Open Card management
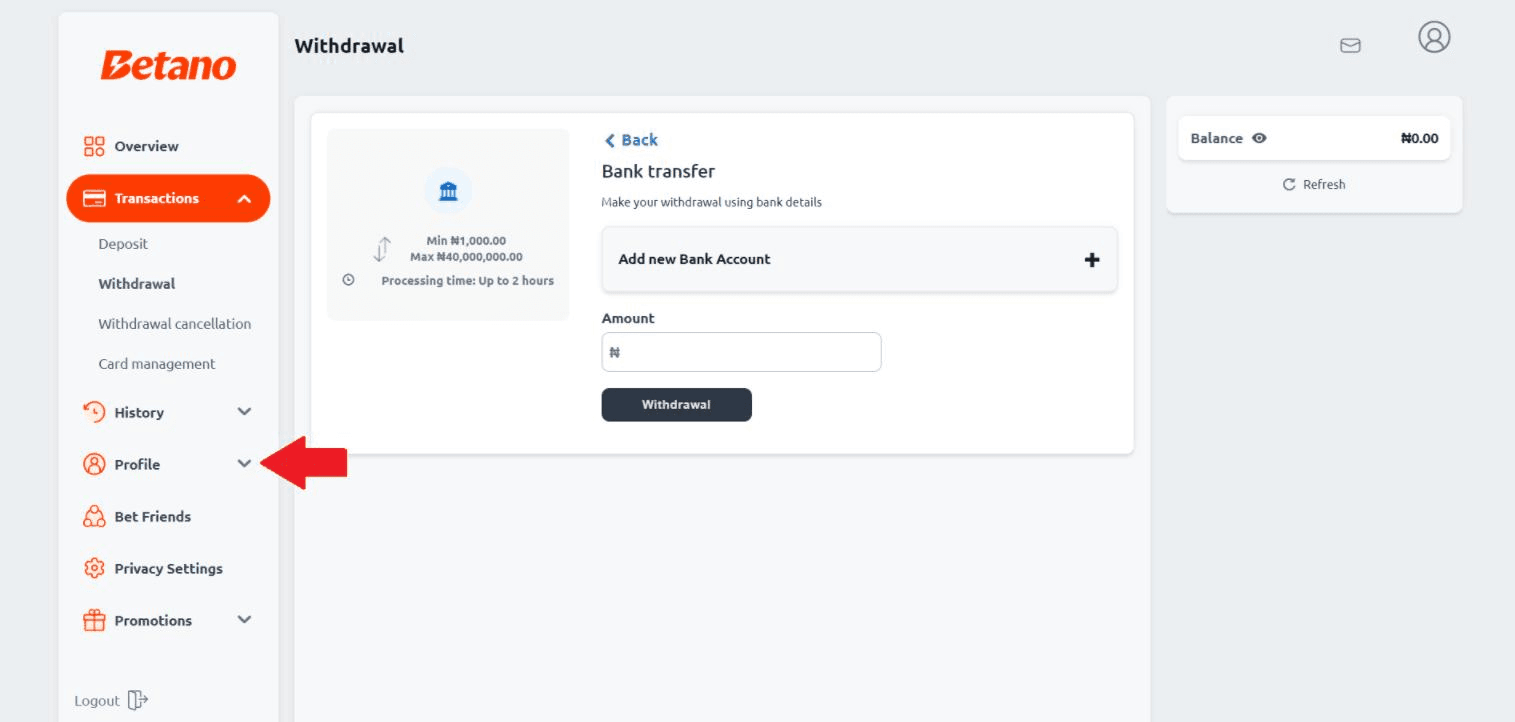Viewport: 1515px width, 722px height. point(156,364)
